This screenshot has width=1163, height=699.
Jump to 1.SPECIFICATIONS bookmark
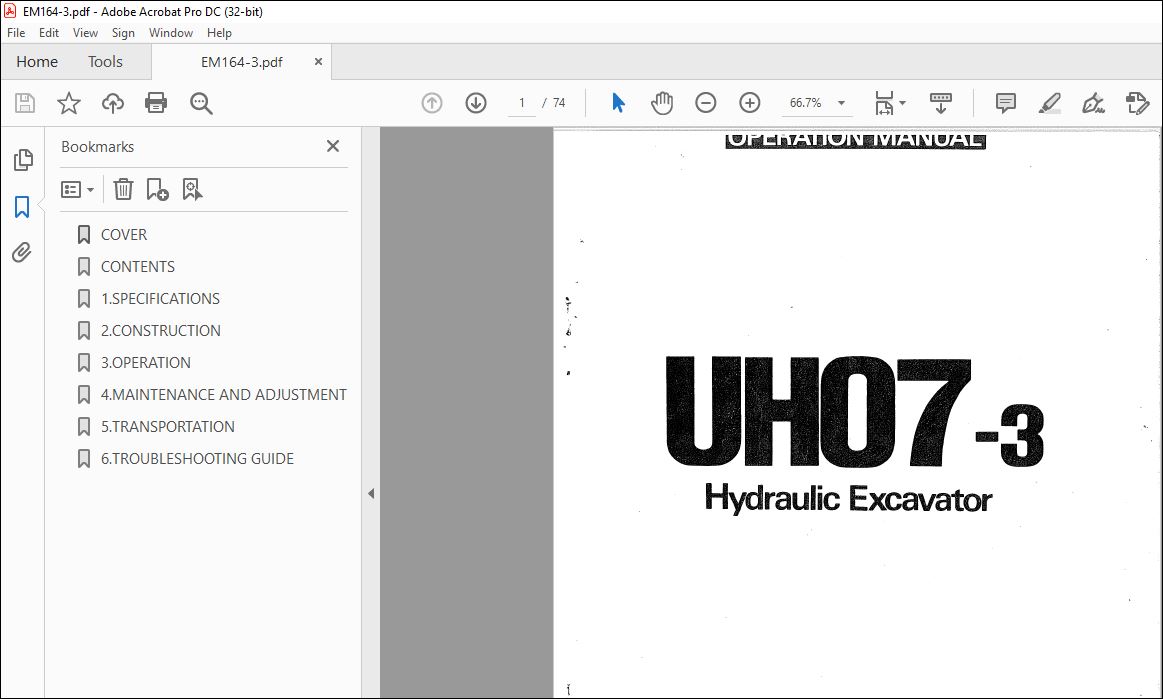[x=160, y=298]
